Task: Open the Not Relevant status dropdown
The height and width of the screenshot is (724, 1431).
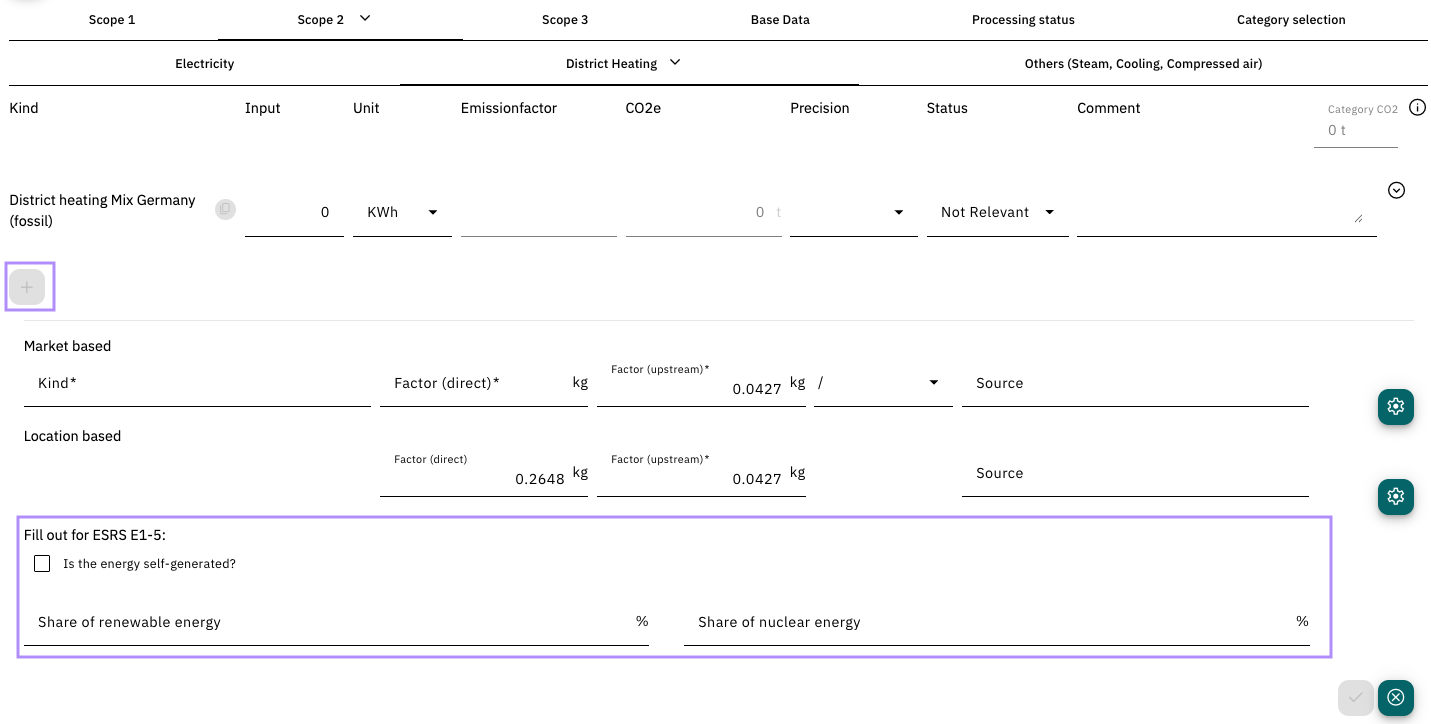Action: 997,212
